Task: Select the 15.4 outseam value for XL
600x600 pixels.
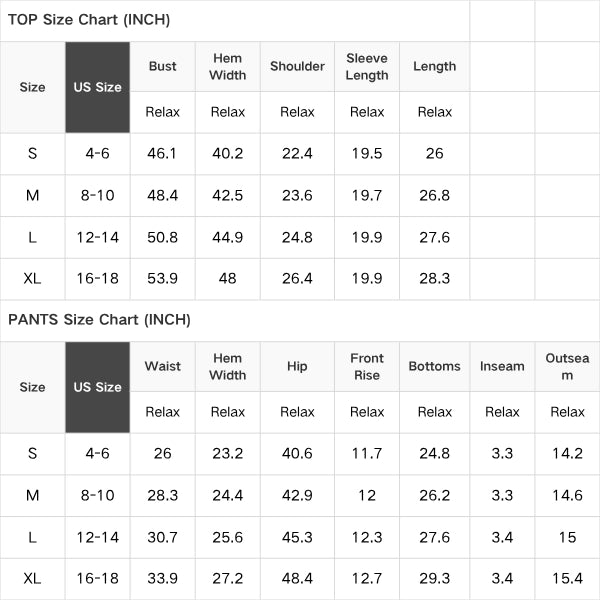Action: pos(567,578)
